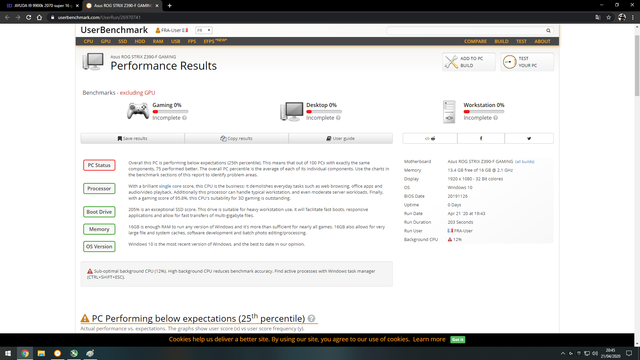Click the info icon next to Gaming Incomplete
Screen dimensions: 640x360
tap(184, 118)
